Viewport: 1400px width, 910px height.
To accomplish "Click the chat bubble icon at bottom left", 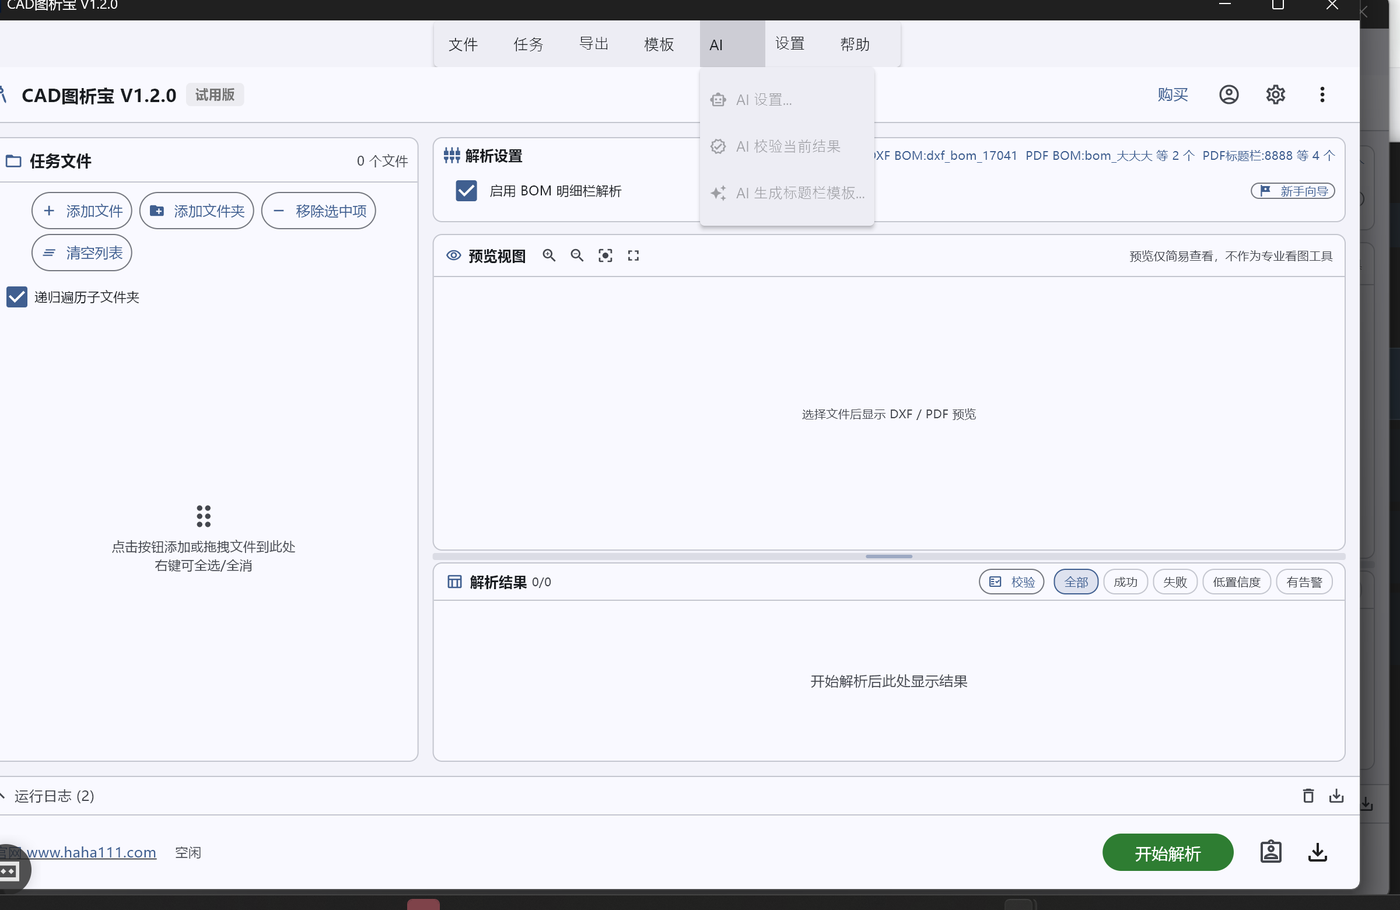I will 9,871.
